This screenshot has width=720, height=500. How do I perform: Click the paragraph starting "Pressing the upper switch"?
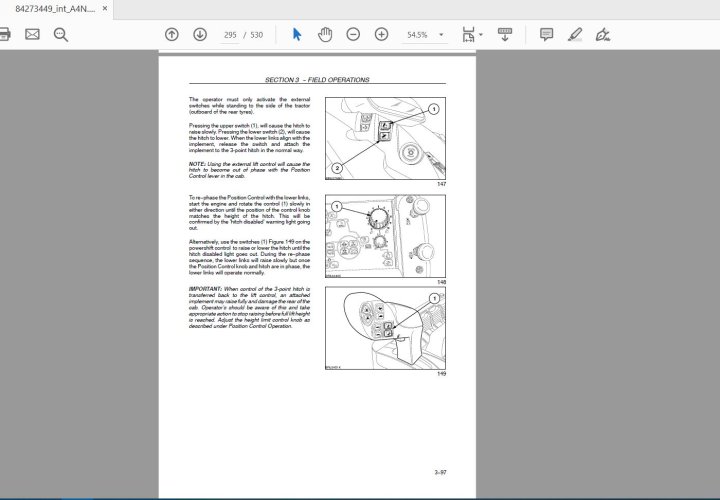(x=249, y=138)
